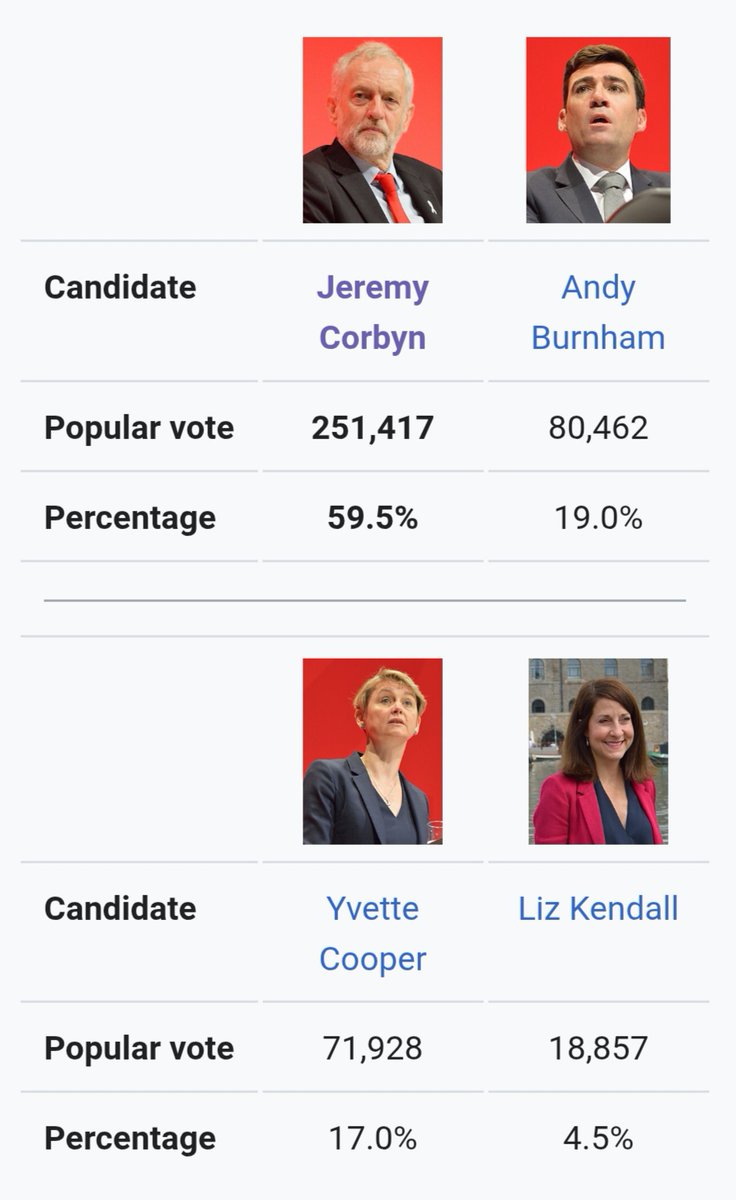This screenshot has width=736, height=1200.
Task: Click the Candidate label beside Yvette Cooper
Action: [120, 908]
